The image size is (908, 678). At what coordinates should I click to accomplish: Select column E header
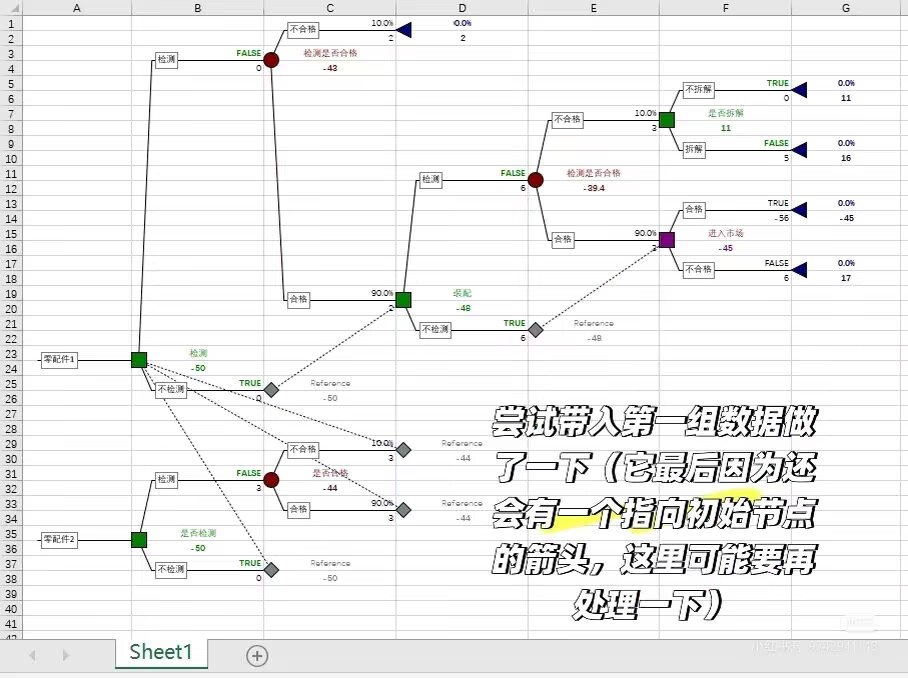click(594, 8)
